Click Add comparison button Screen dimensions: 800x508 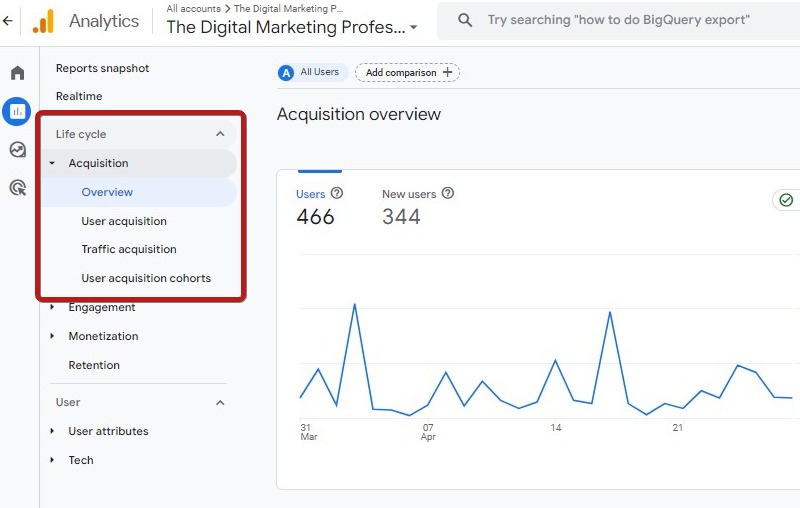coord(408,72)
